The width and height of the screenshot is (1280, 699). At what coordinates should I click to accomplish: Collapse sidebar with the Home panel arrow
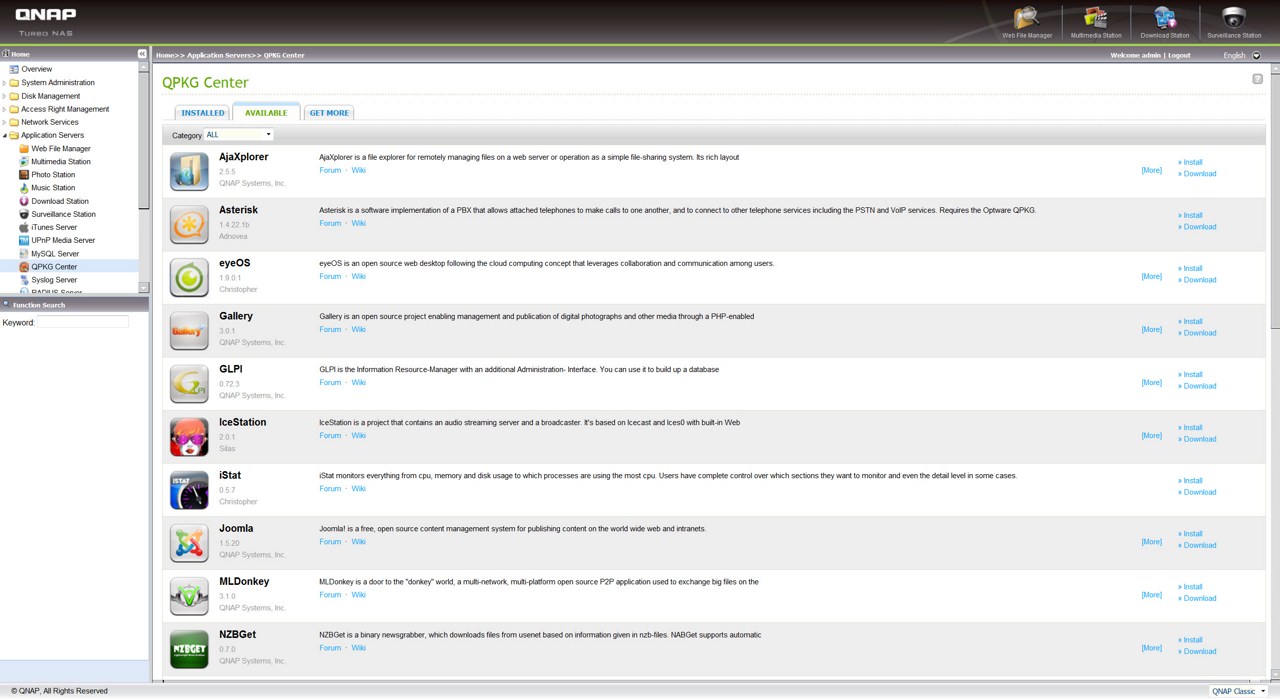142,54
